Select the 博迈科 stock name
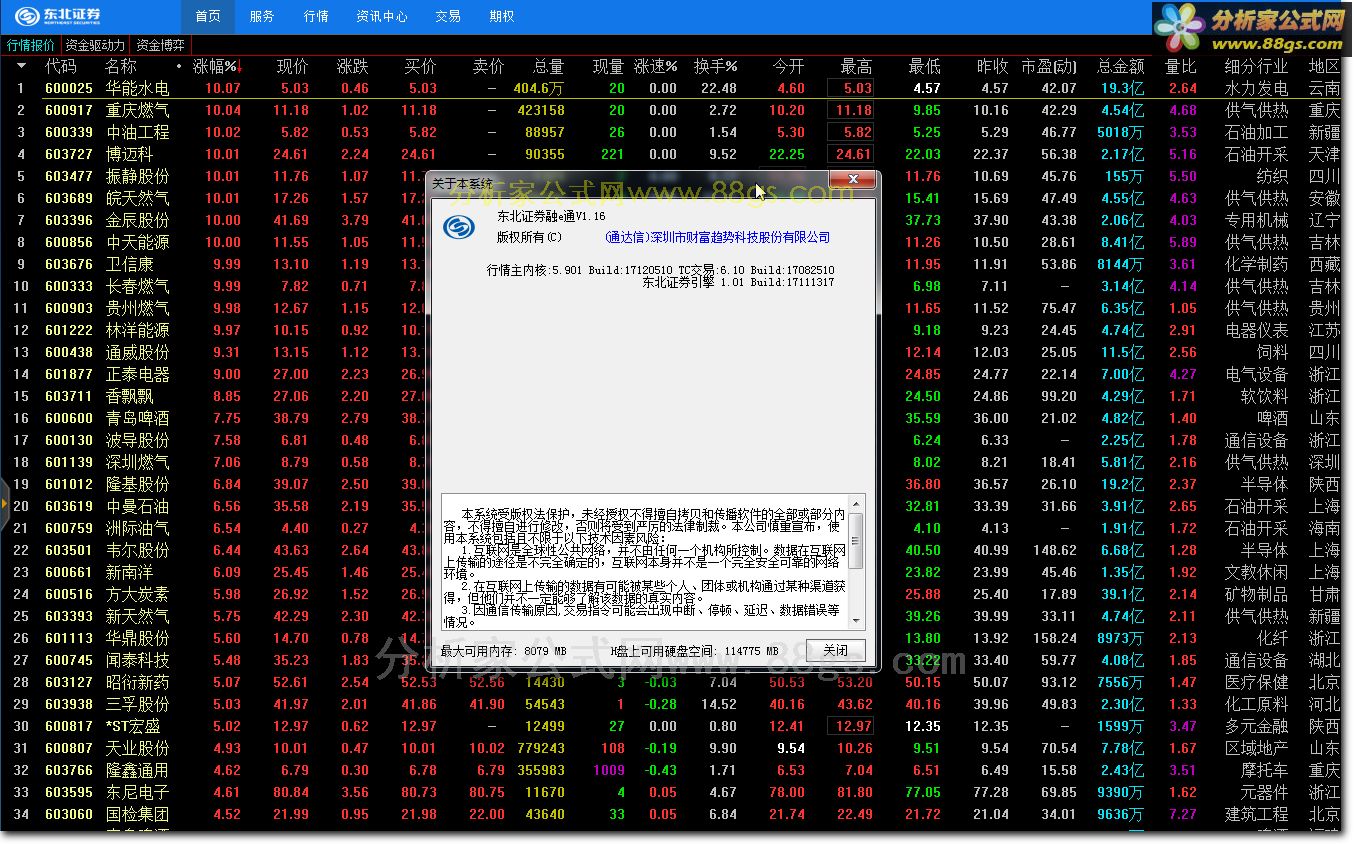Screen dimensions: 1354x844 [x=129, y=154]
